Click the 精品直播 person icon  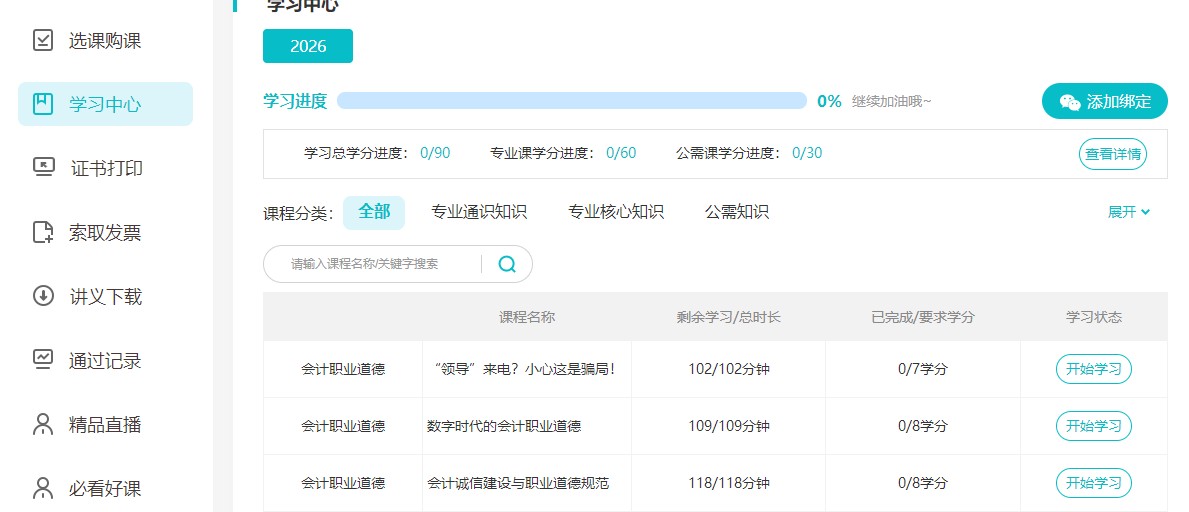pos(43,424)
